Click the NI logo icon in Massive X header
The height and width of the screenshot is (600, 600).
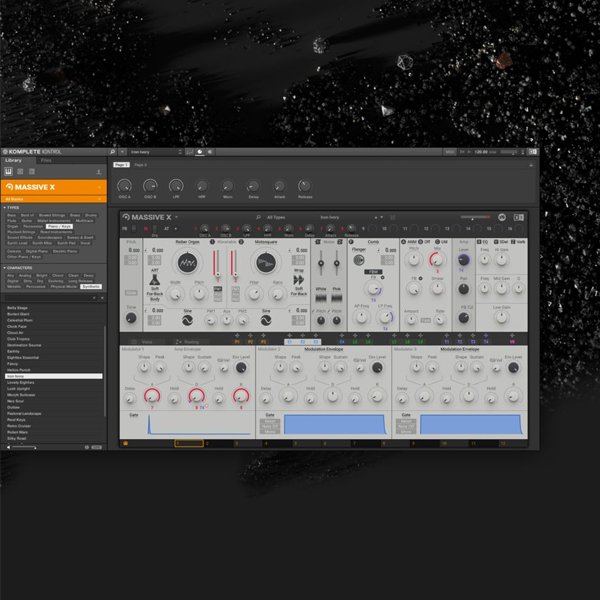(x=502, y=217)
